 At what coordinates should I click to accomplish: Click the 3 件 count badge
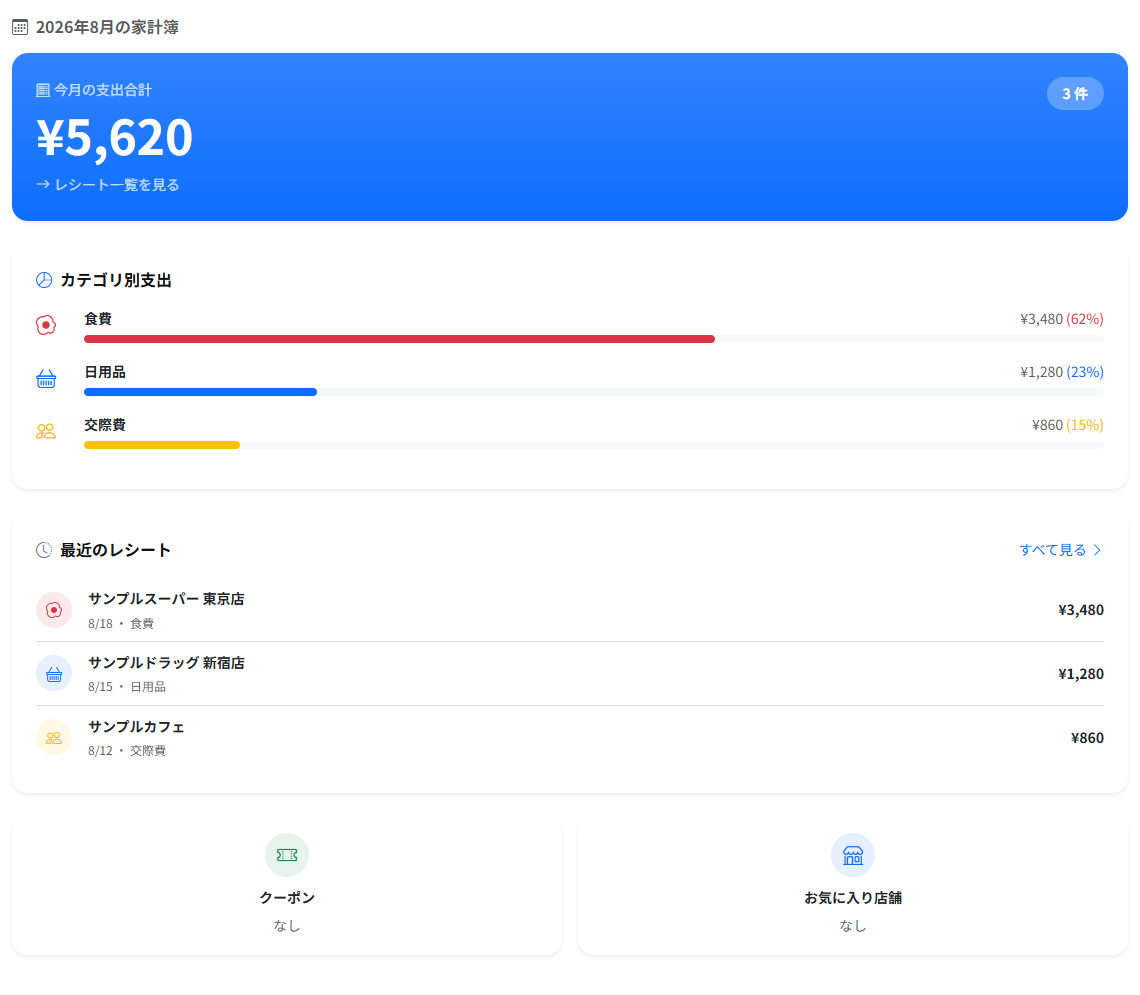click(x=1075, y=94)
